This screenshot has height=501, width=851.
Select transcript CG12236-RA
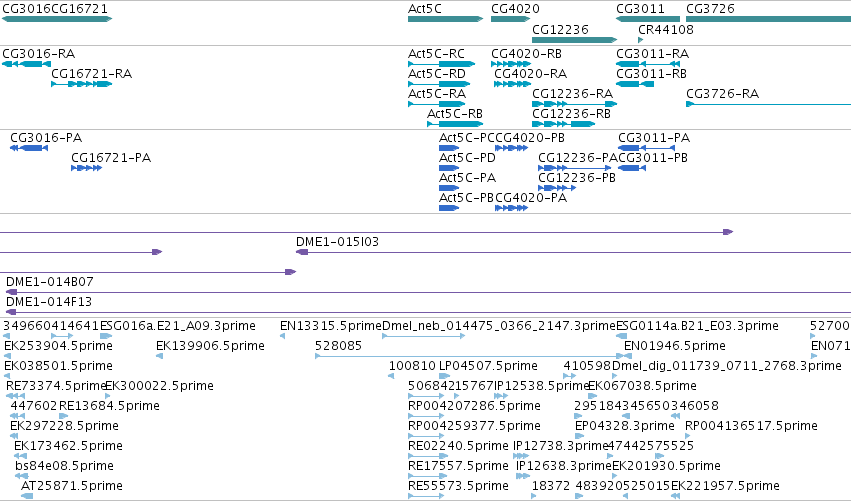[574, 104]
